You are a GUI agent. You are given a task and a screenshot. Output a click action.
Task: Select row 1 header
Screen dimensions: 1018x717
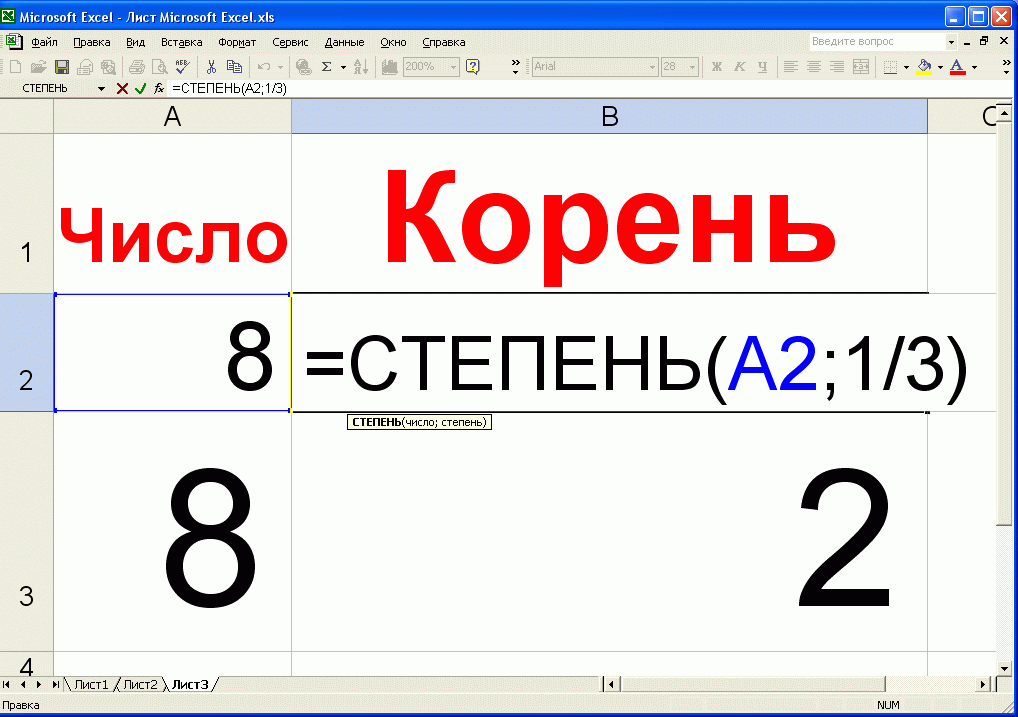[x=26, y=214]
